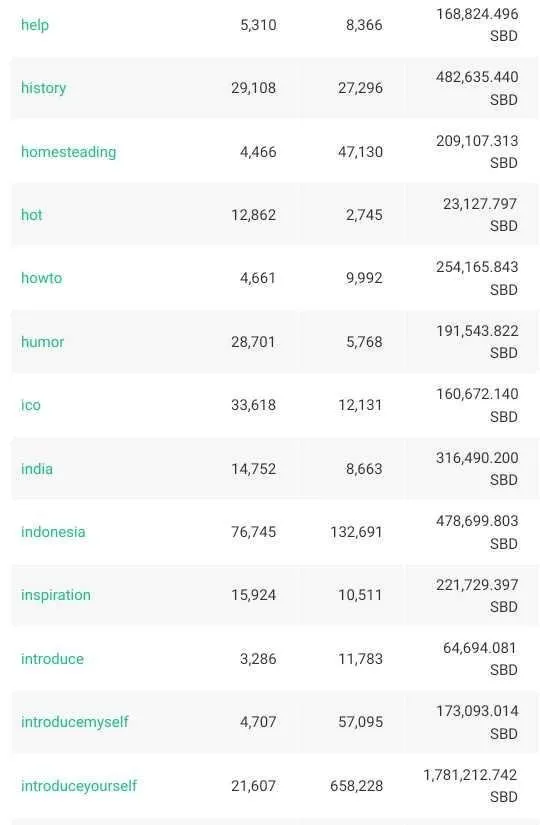Click the humor tag link
This screenshot has width=540, height=825.
click(43, 342)
